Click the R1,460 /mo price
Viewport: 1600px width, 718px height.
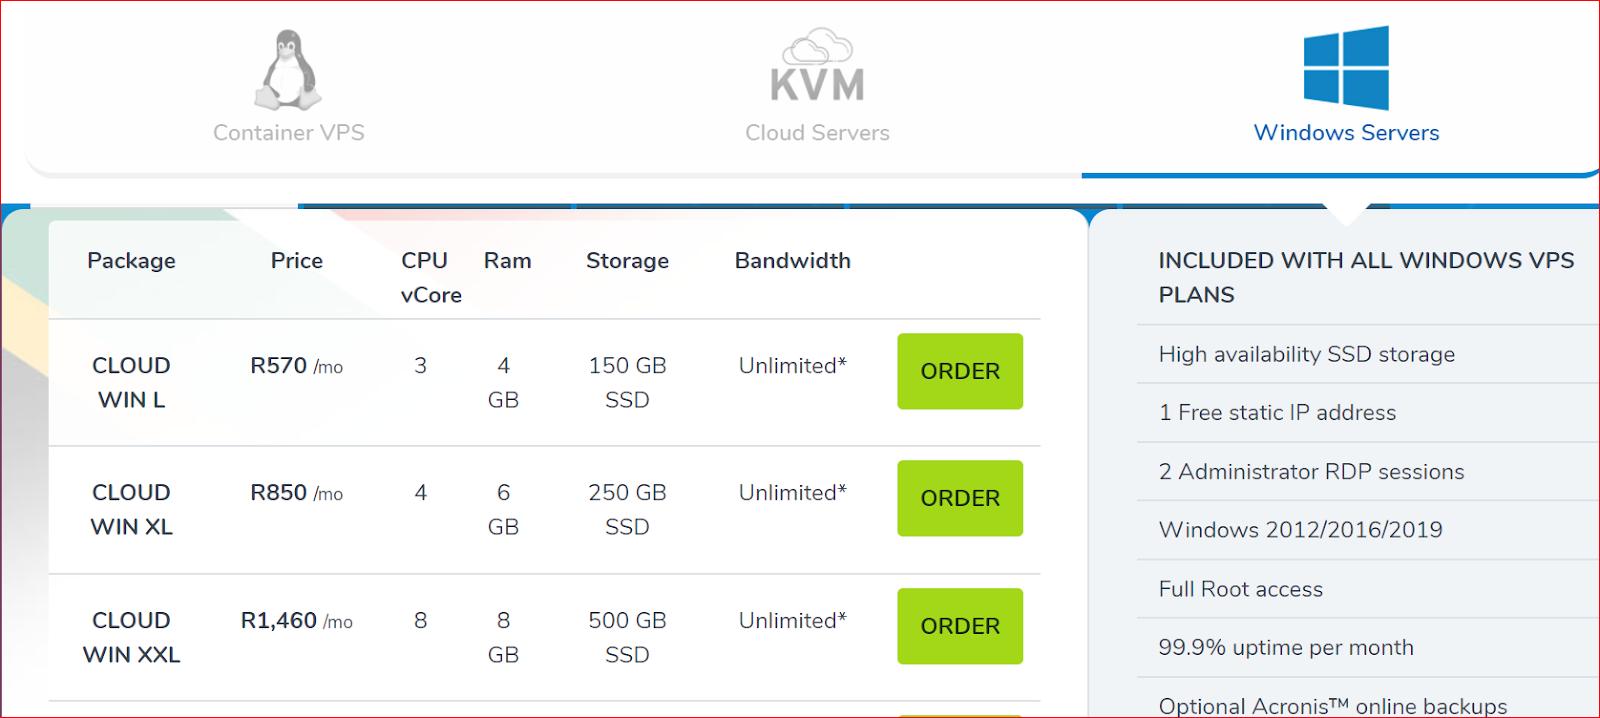[x=297, y=621]
